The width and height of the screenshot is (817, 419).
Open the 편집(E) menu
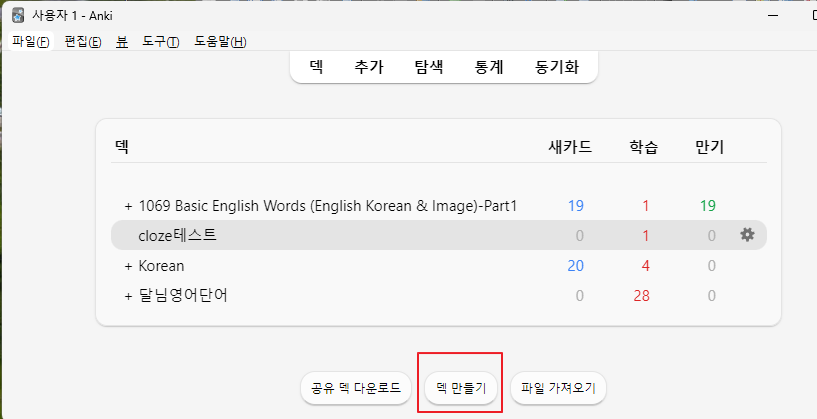83,42
